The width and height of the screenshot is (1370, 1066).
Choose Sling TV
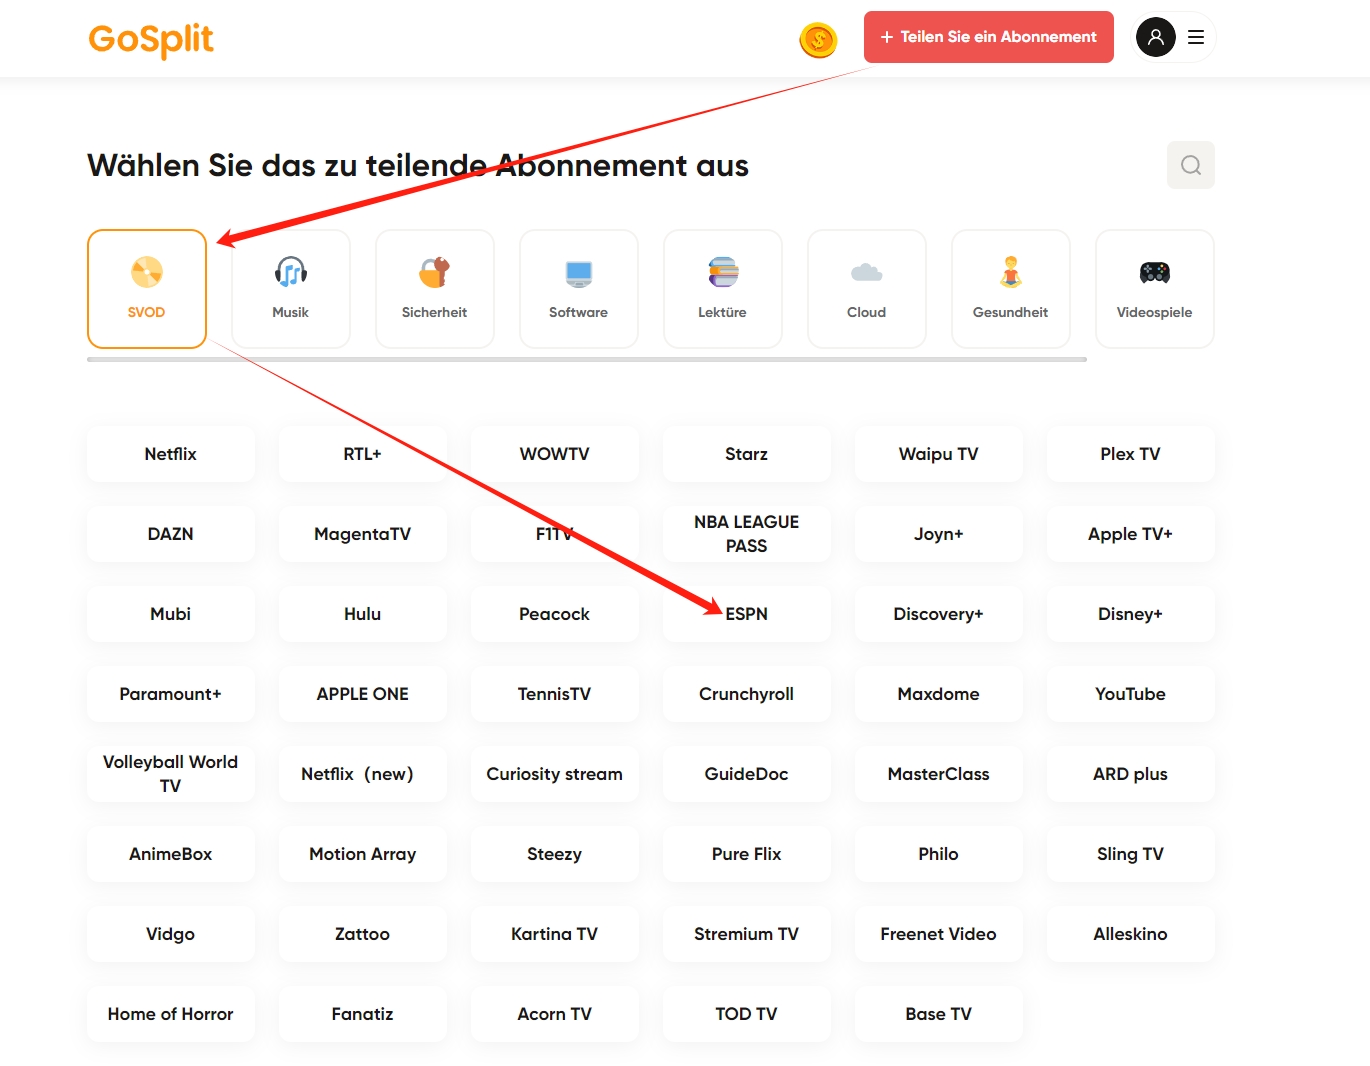click(x=1131, y=854)
